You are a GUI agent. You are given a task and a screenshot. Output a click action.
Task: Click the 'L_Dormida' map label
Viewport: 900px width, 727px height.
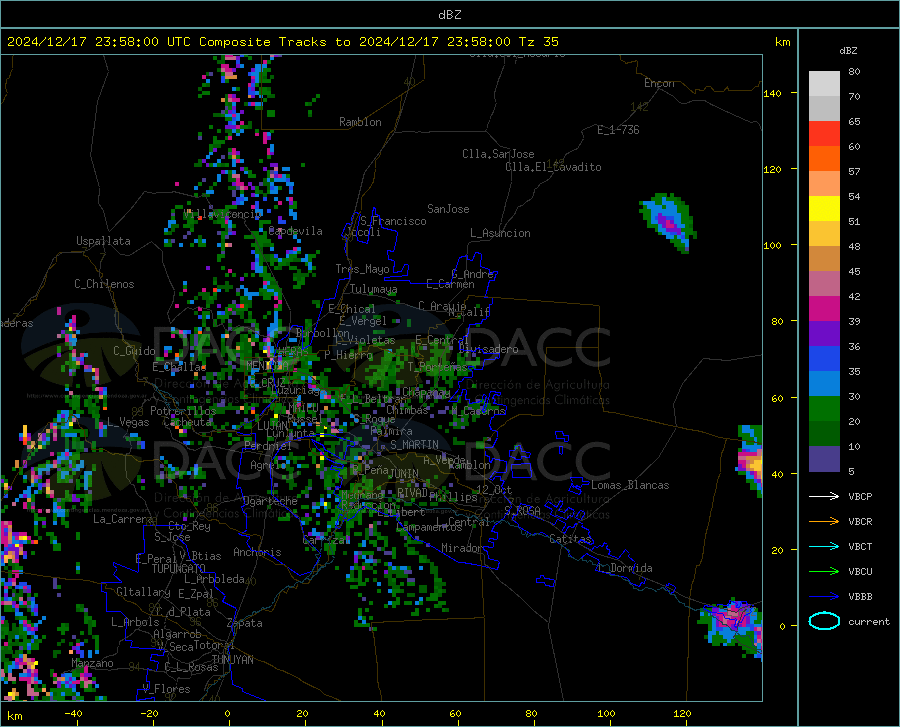(x=624, y=568)
